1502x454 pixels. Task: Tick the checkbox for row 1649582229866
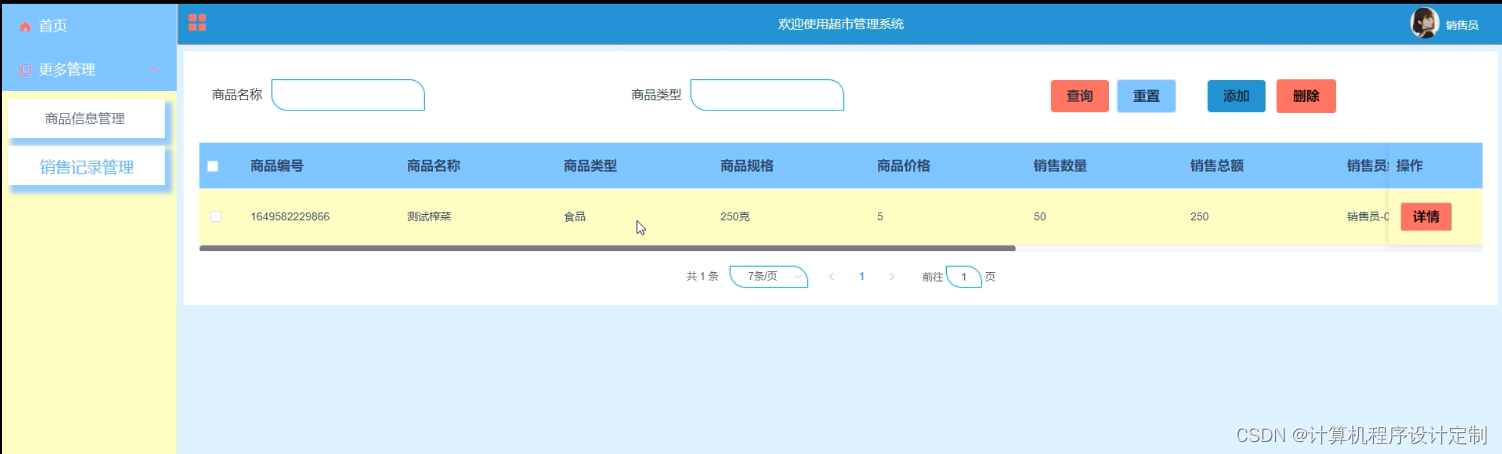pos(215,216)
